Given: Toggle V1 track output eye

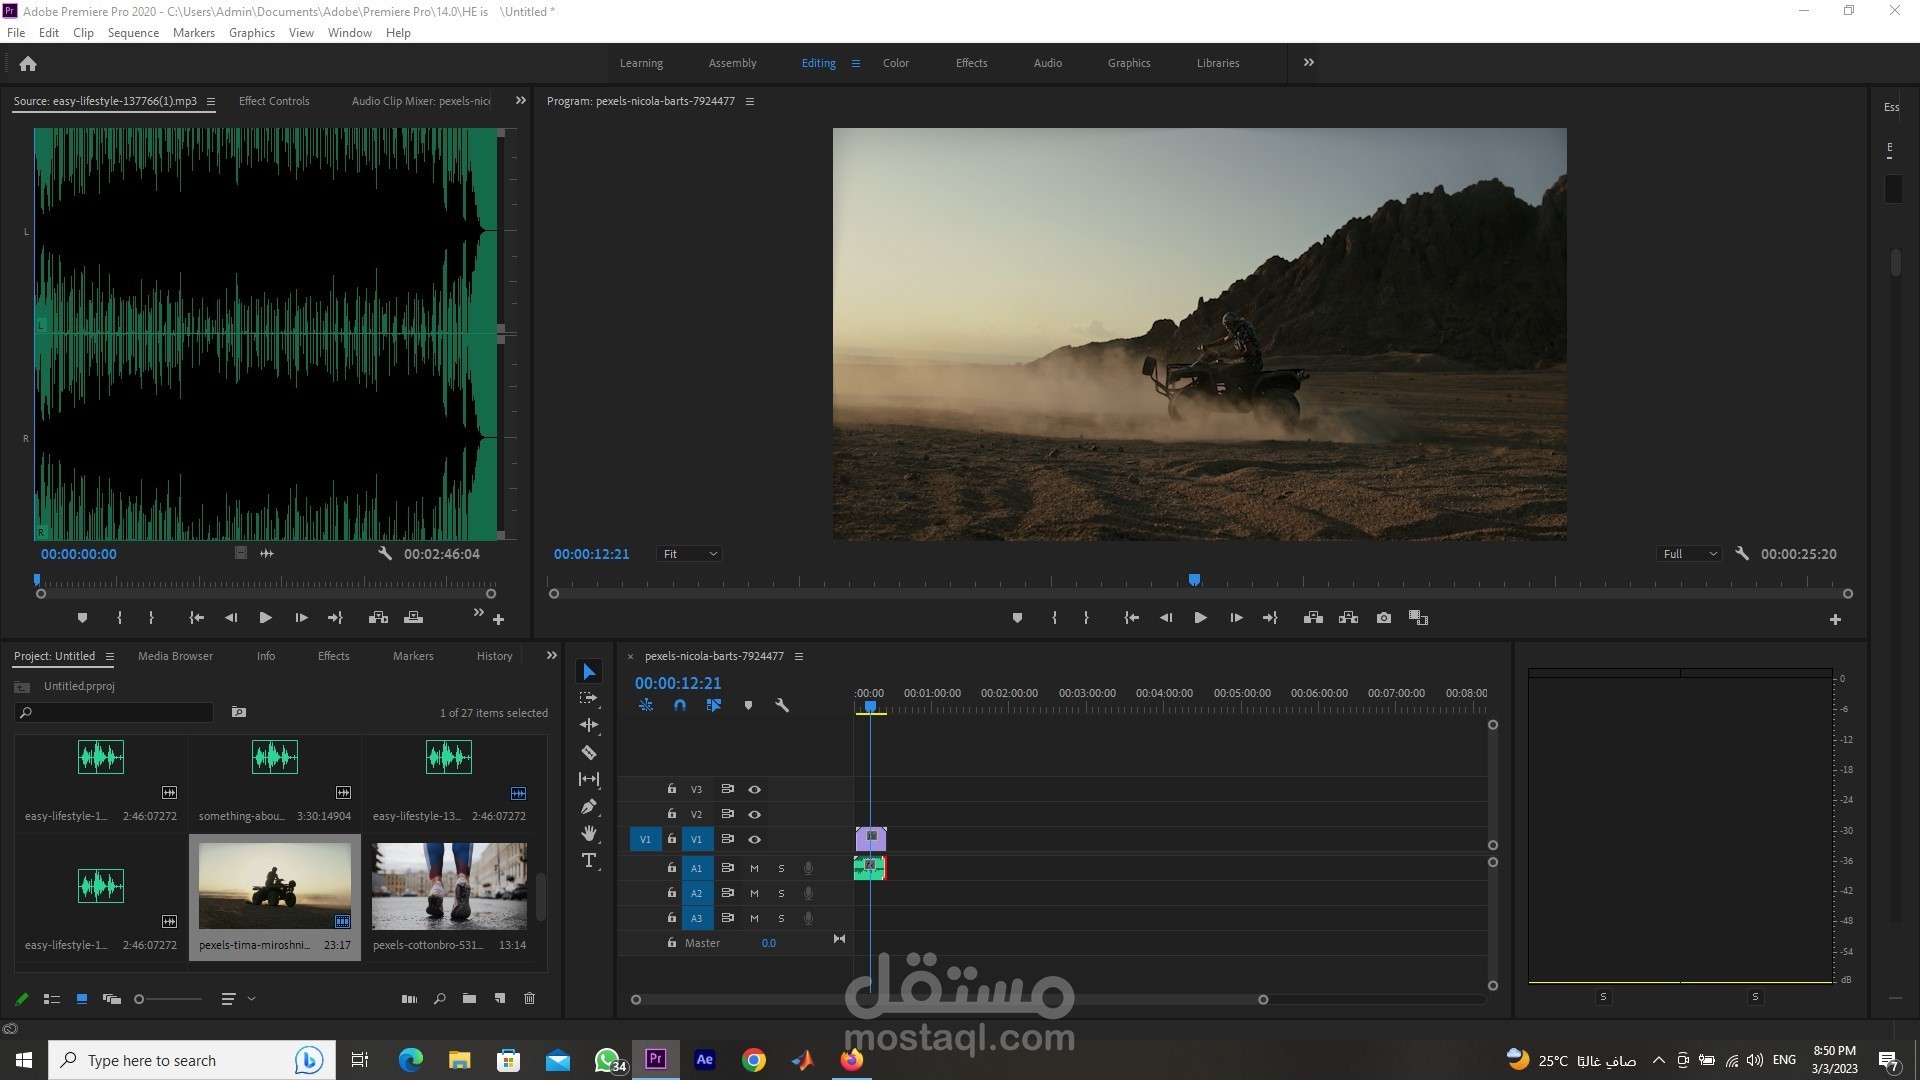Looking at the screenshot, I should pyautogui.click(x=755, y=840).
